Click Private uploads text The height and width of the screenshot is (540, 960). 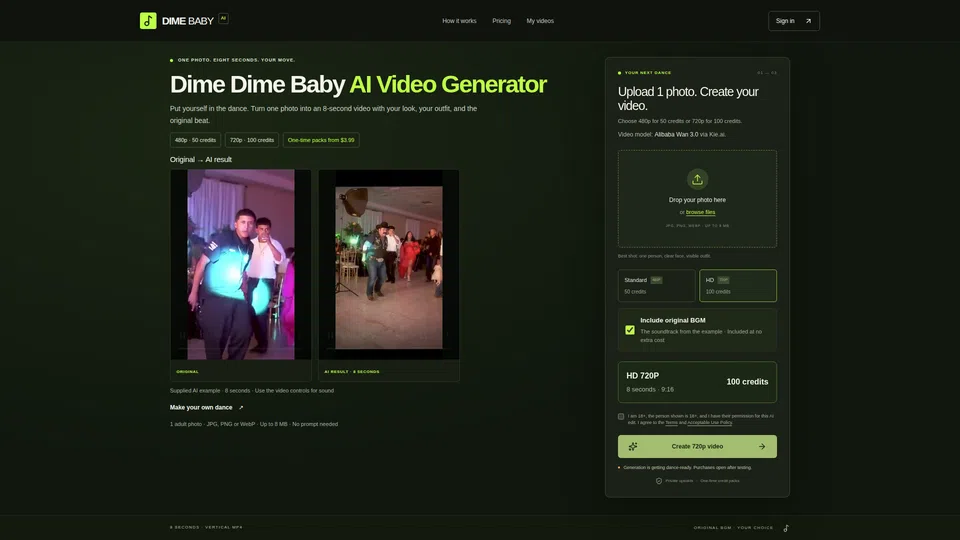[x=679, y=481]
